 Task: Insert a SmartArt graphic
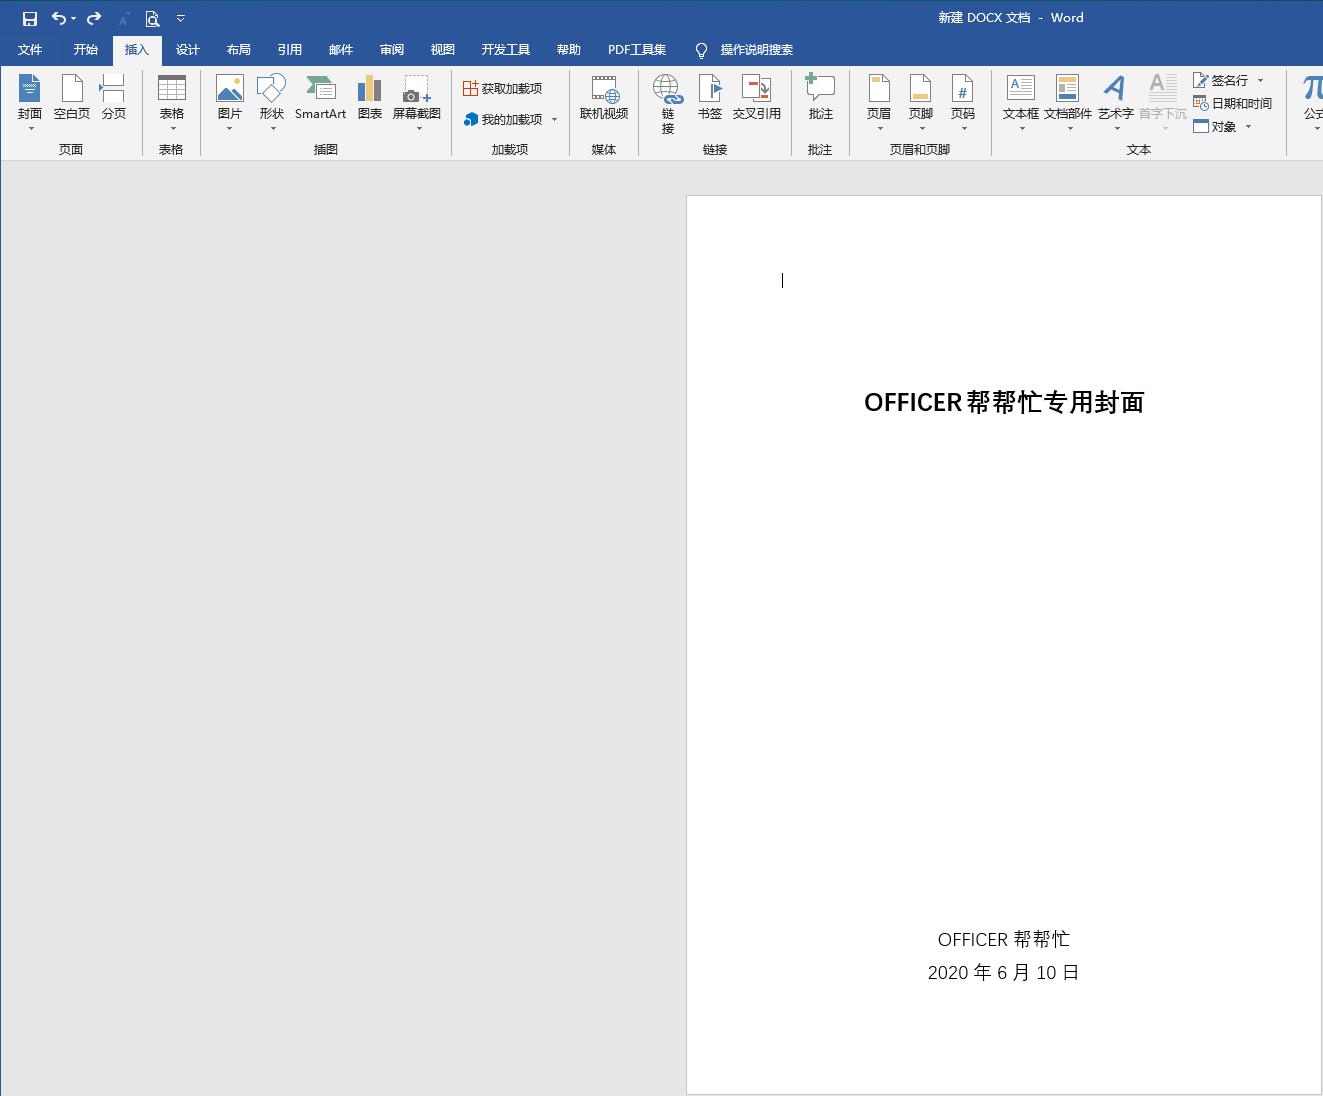(320, 95)
